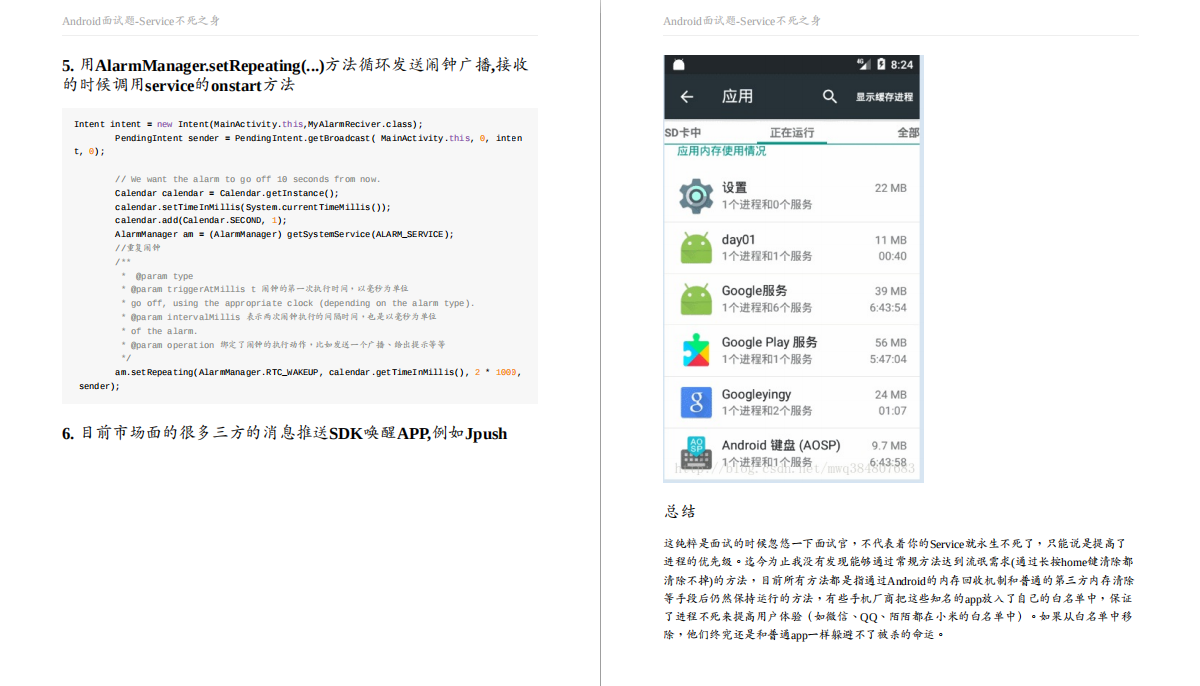The height and width of the screenshot is (686, 1200).
Task: Switch to the 正在运行 tab
Action: coord(792,133)
